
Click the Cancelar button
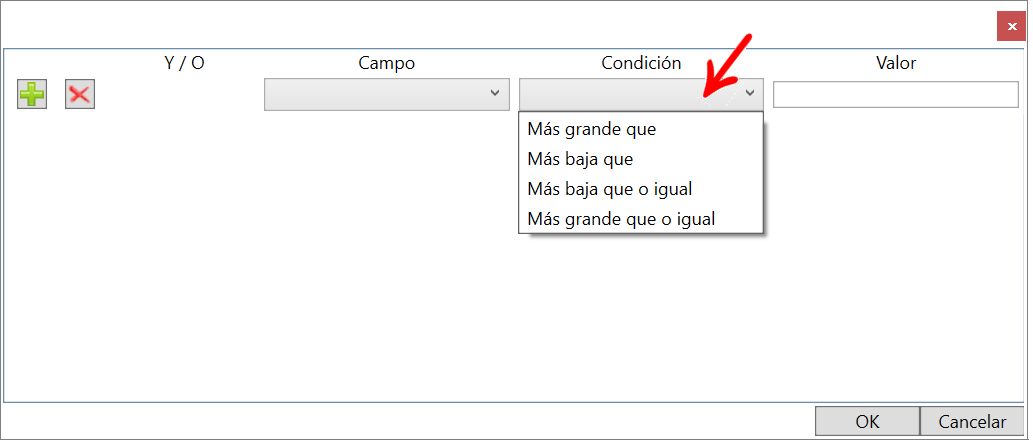point(972,421)
